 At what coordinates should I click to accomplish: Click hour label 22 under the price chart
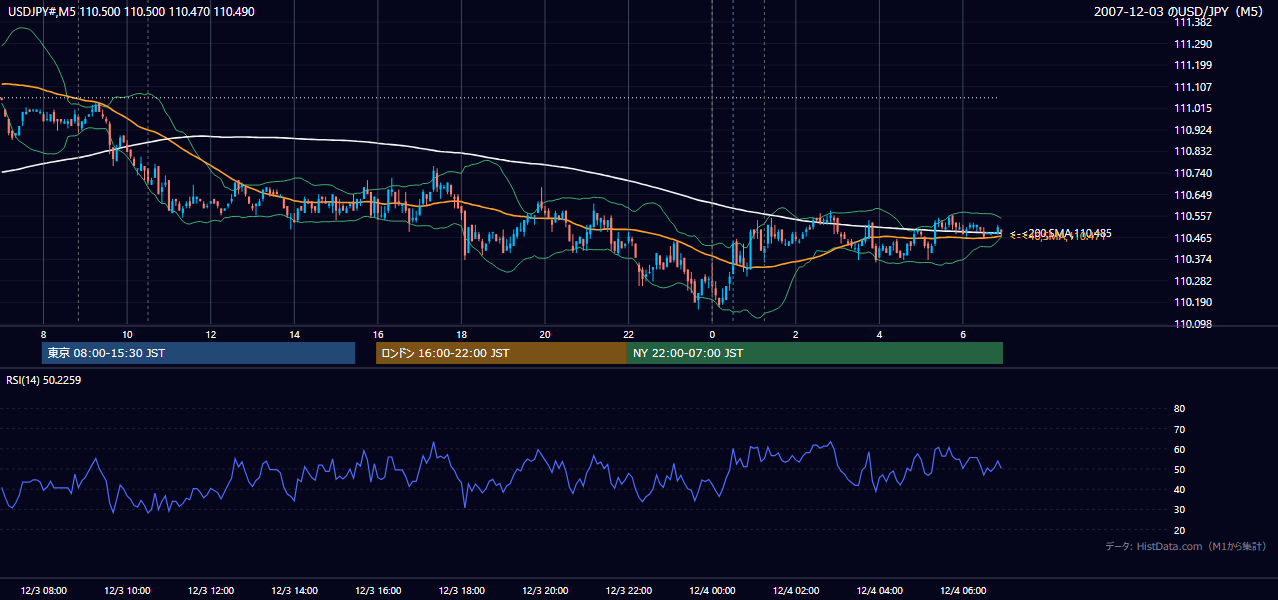[628, 334]
